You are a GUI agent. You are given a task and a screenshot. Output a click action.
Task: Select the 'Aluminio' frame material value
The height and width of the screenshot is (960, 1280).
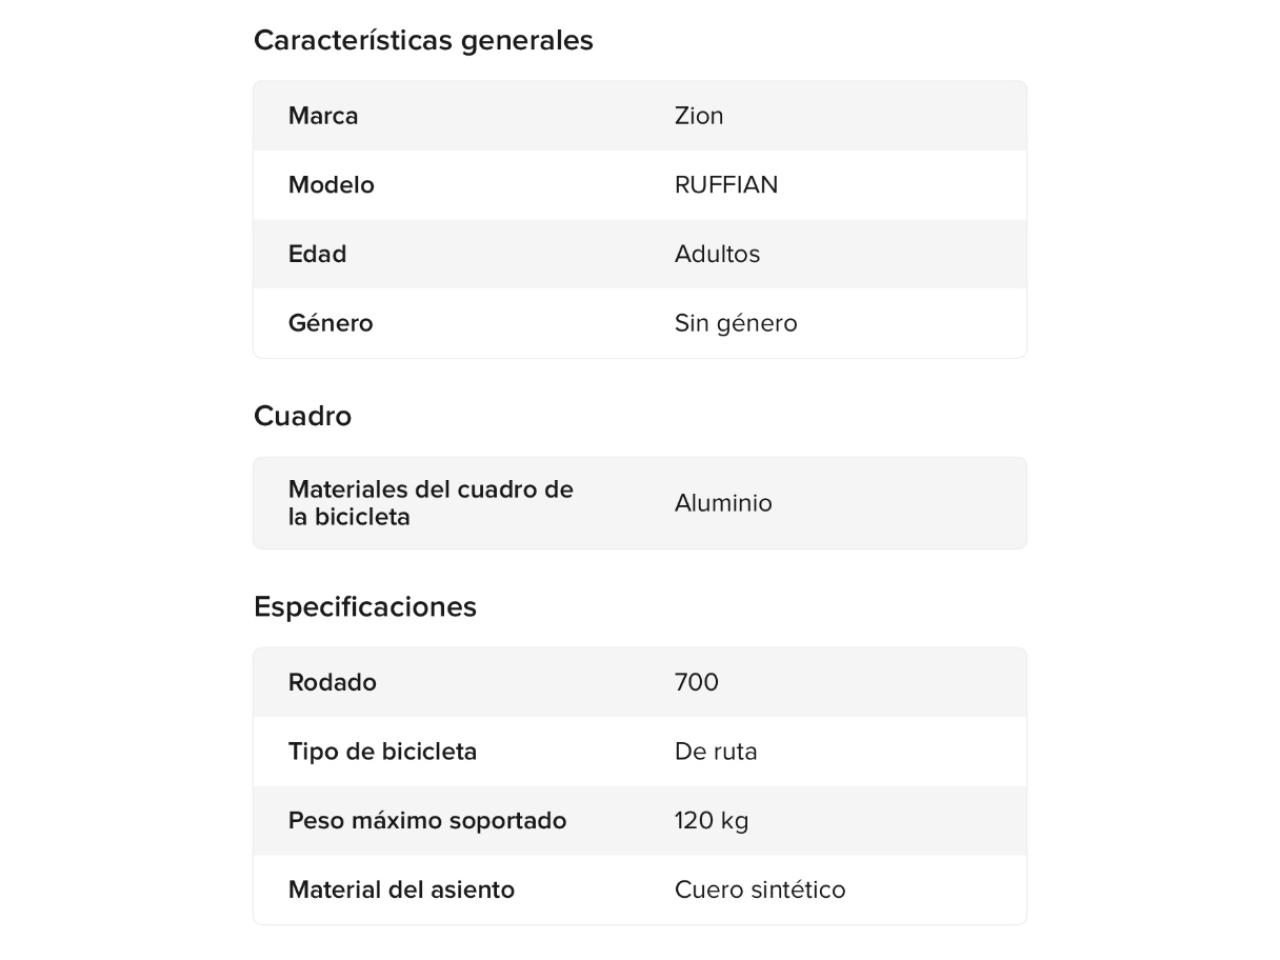[x=723, y=503]
